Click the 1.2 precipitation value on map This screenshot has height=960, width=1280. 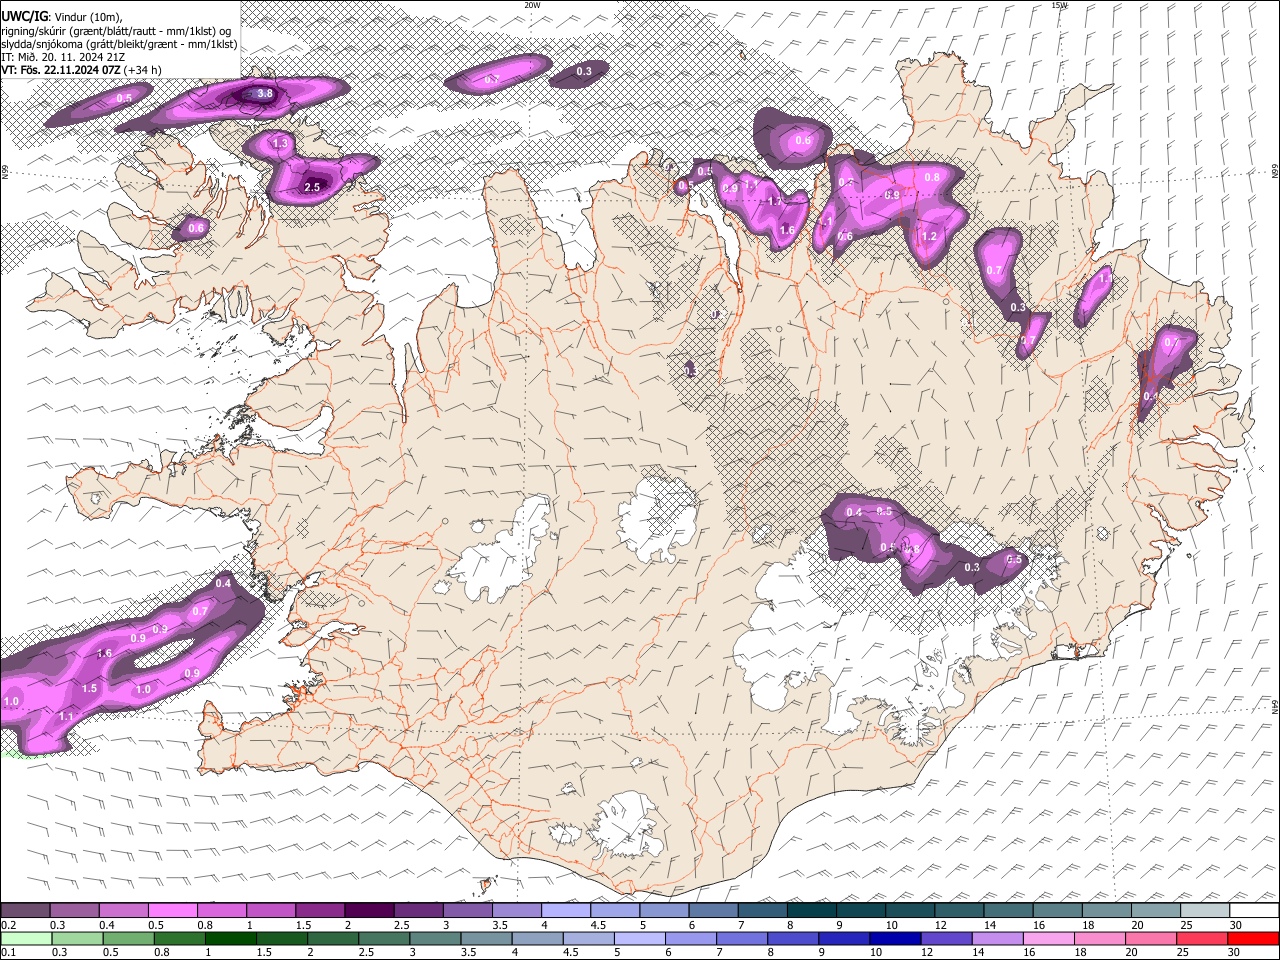[x=929, y=237]
